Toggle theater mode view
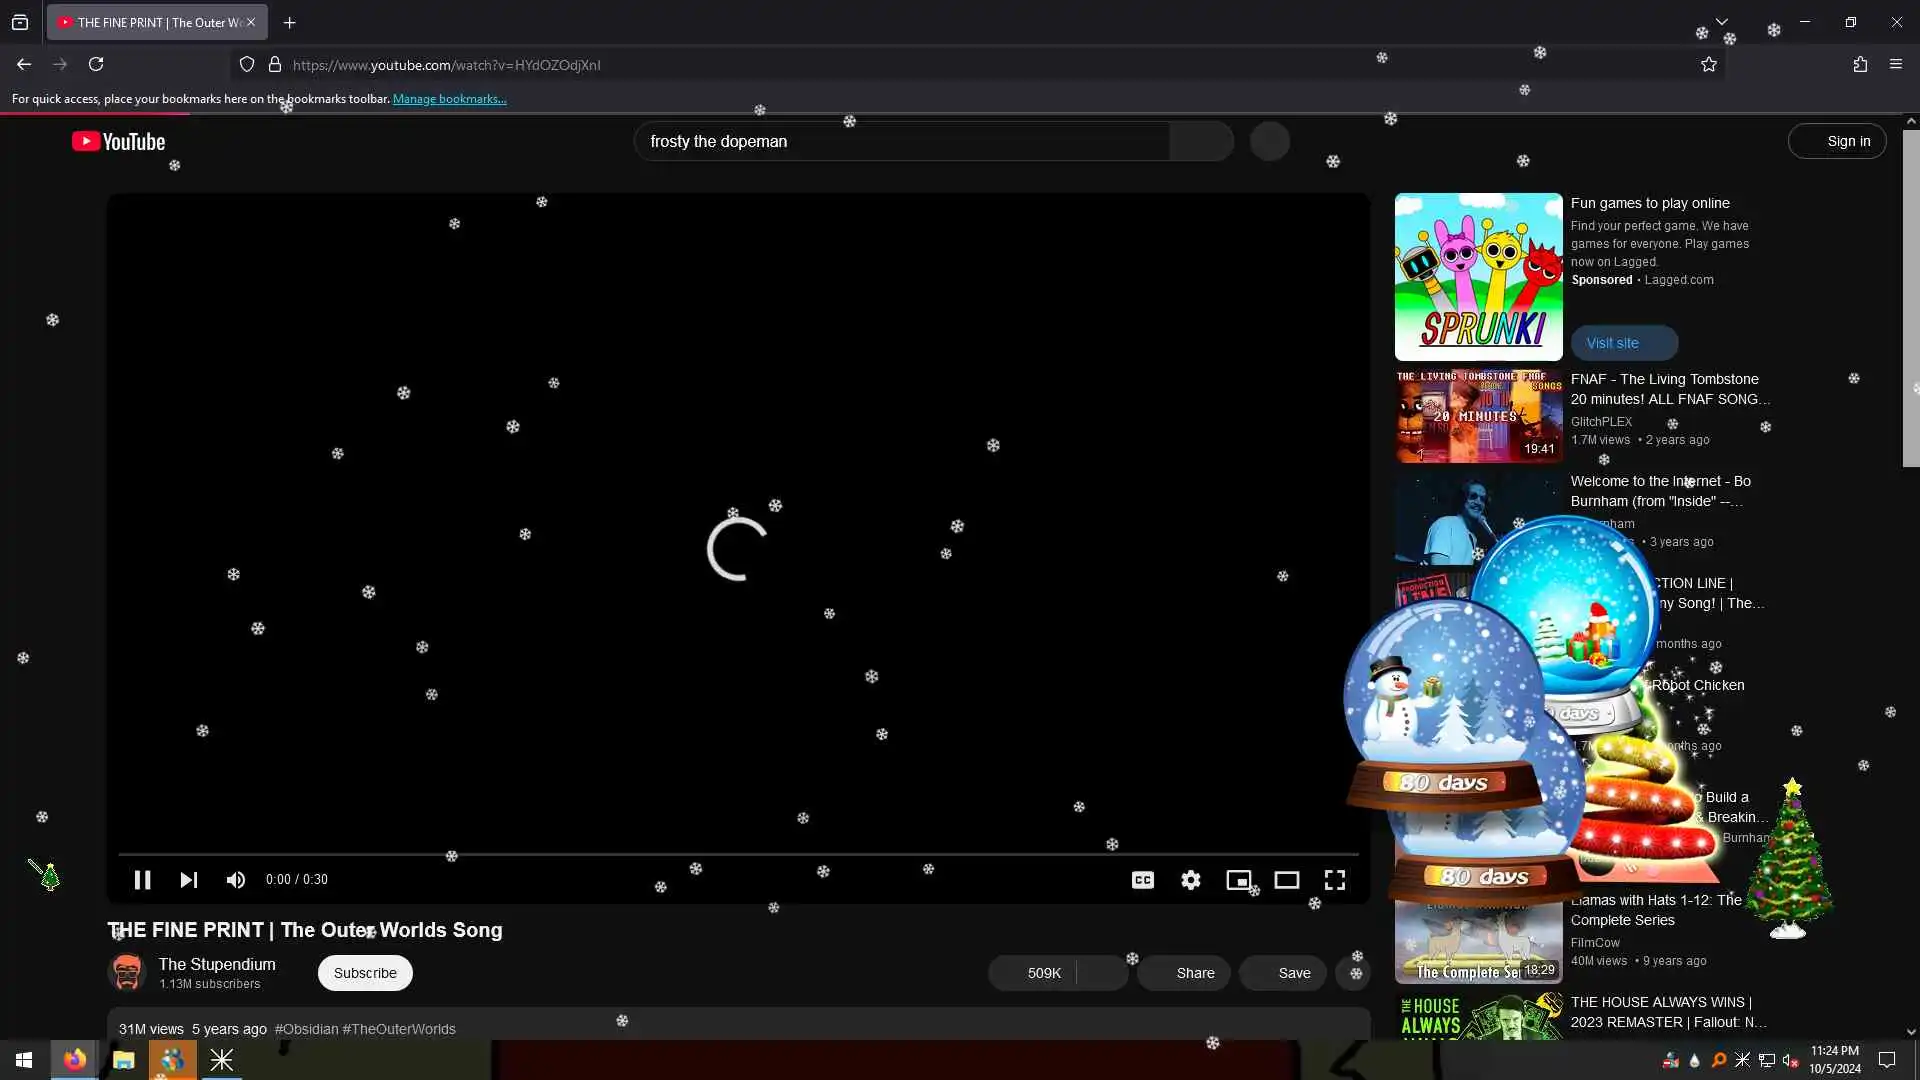 1286,880
